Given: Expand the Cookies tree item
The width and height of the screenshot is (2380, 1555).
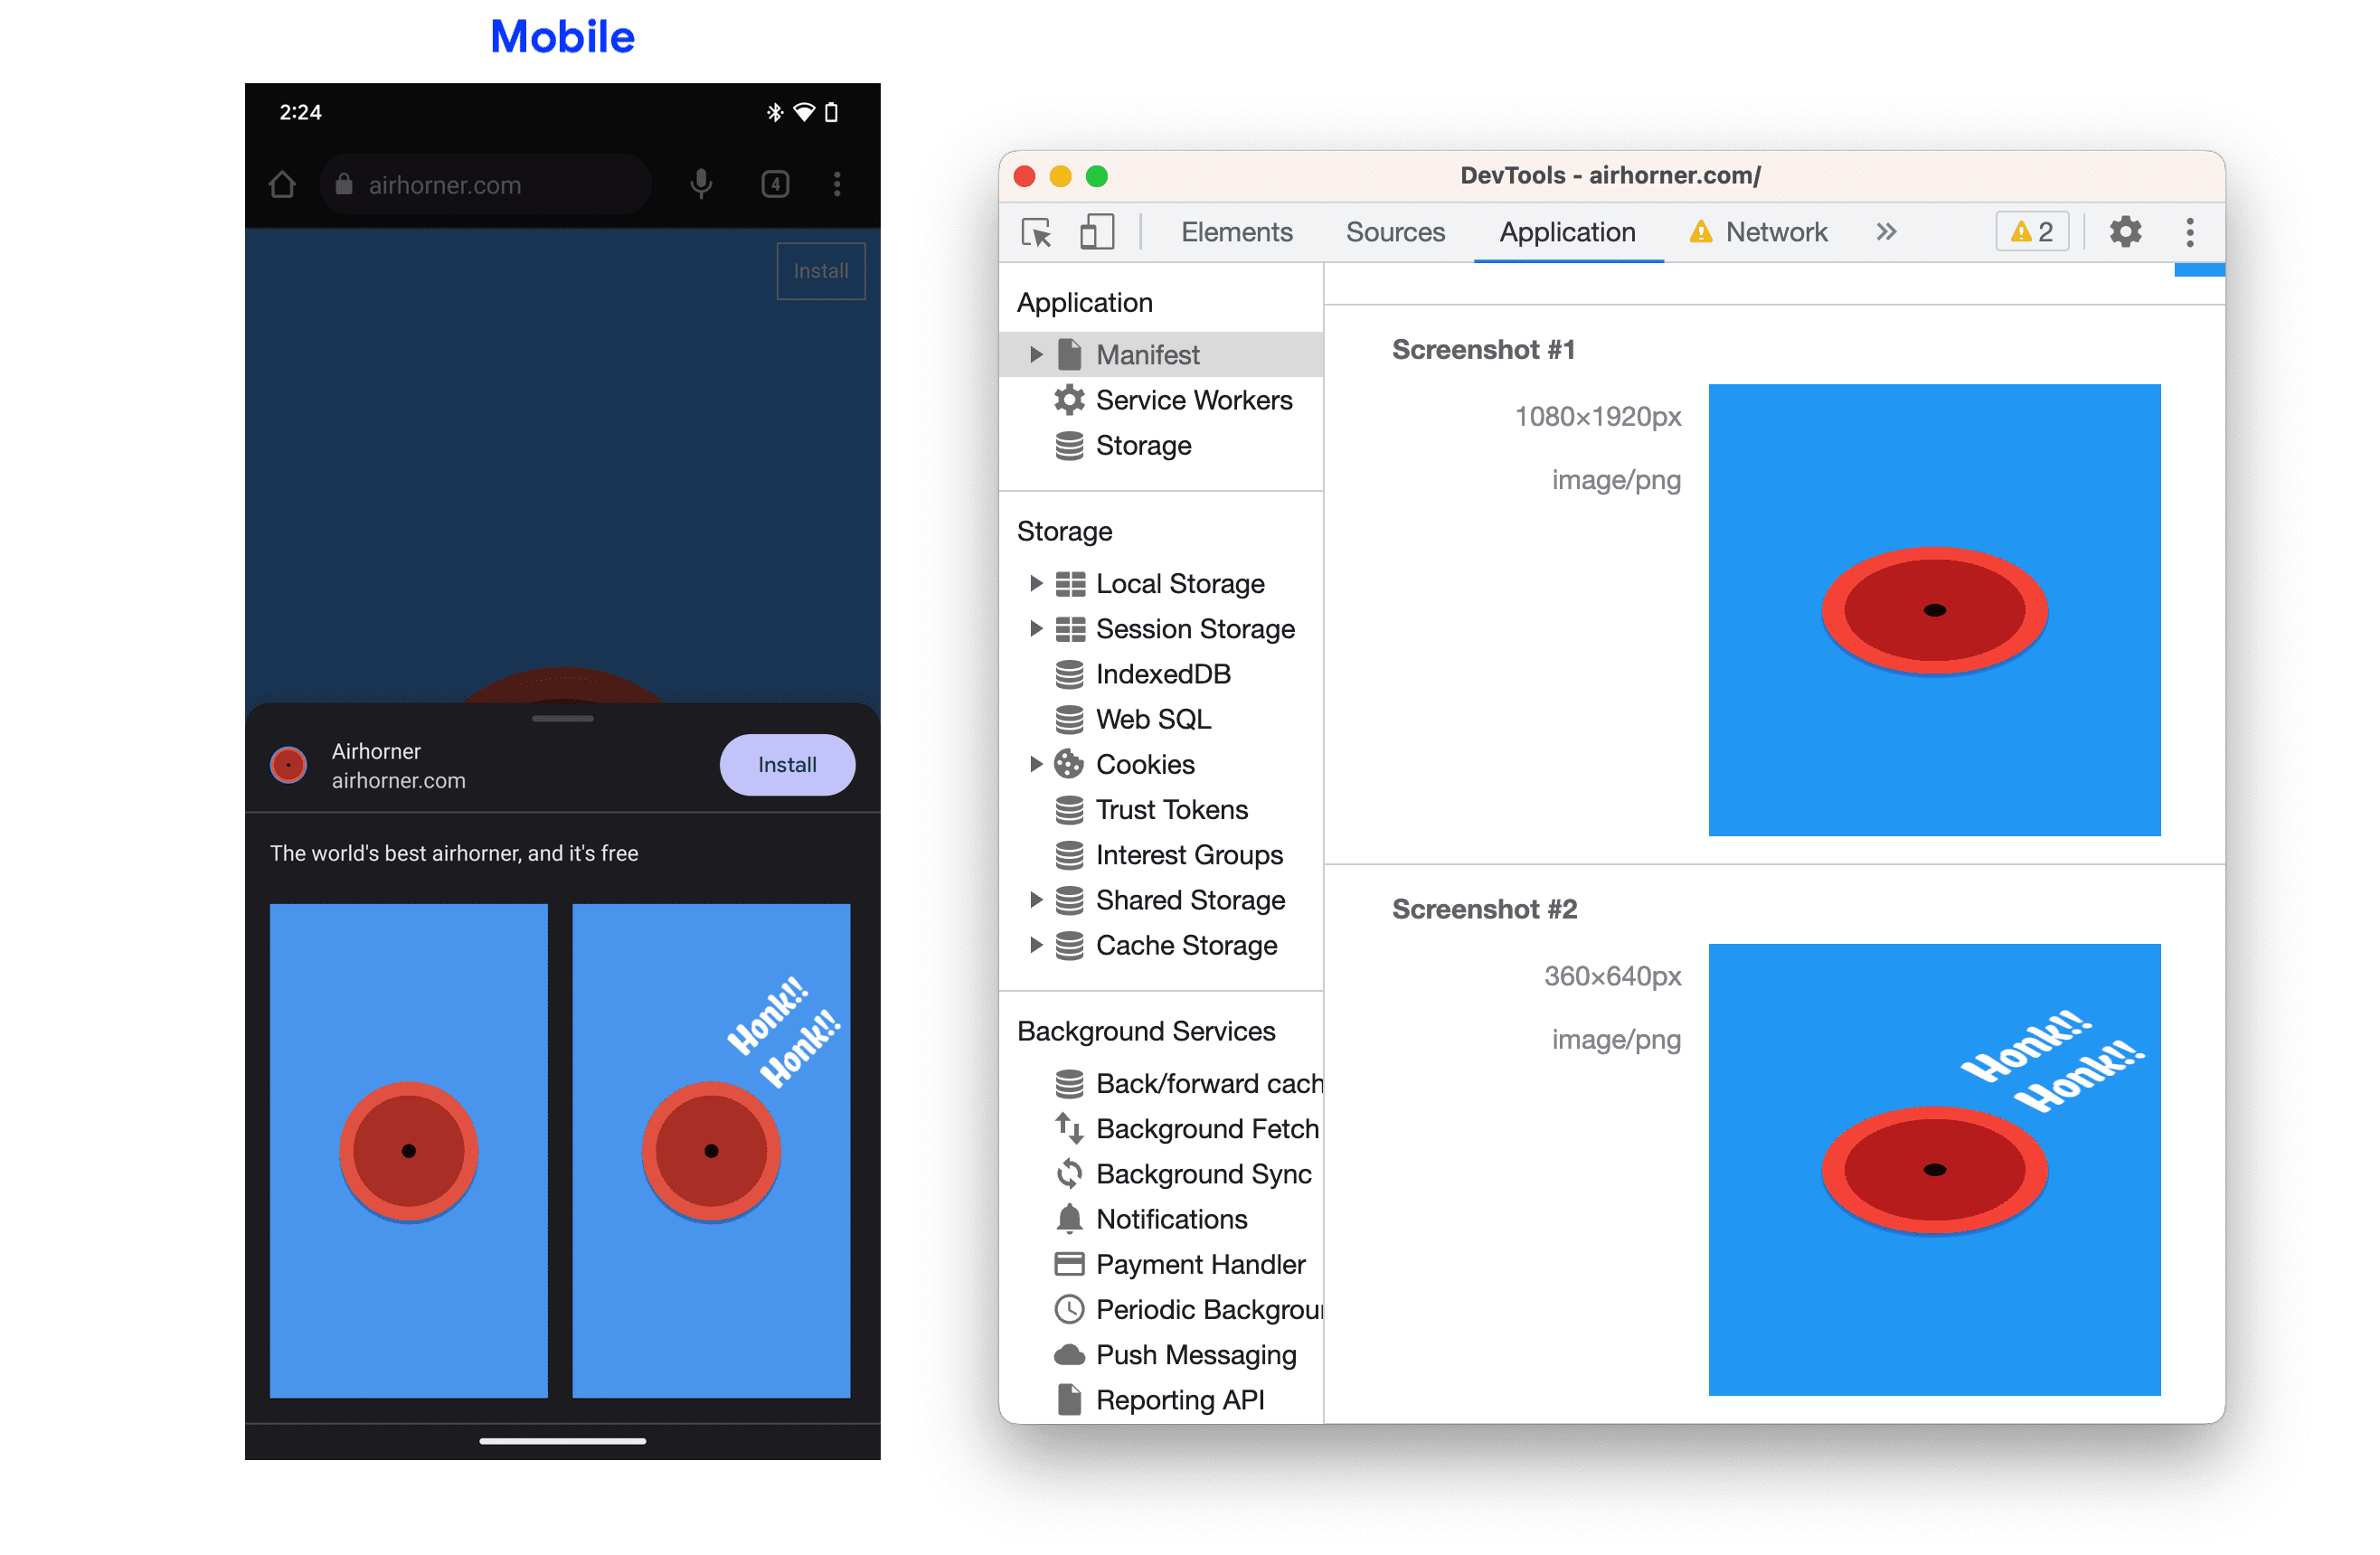Looking at the screenshot, I should point(1034,764).
